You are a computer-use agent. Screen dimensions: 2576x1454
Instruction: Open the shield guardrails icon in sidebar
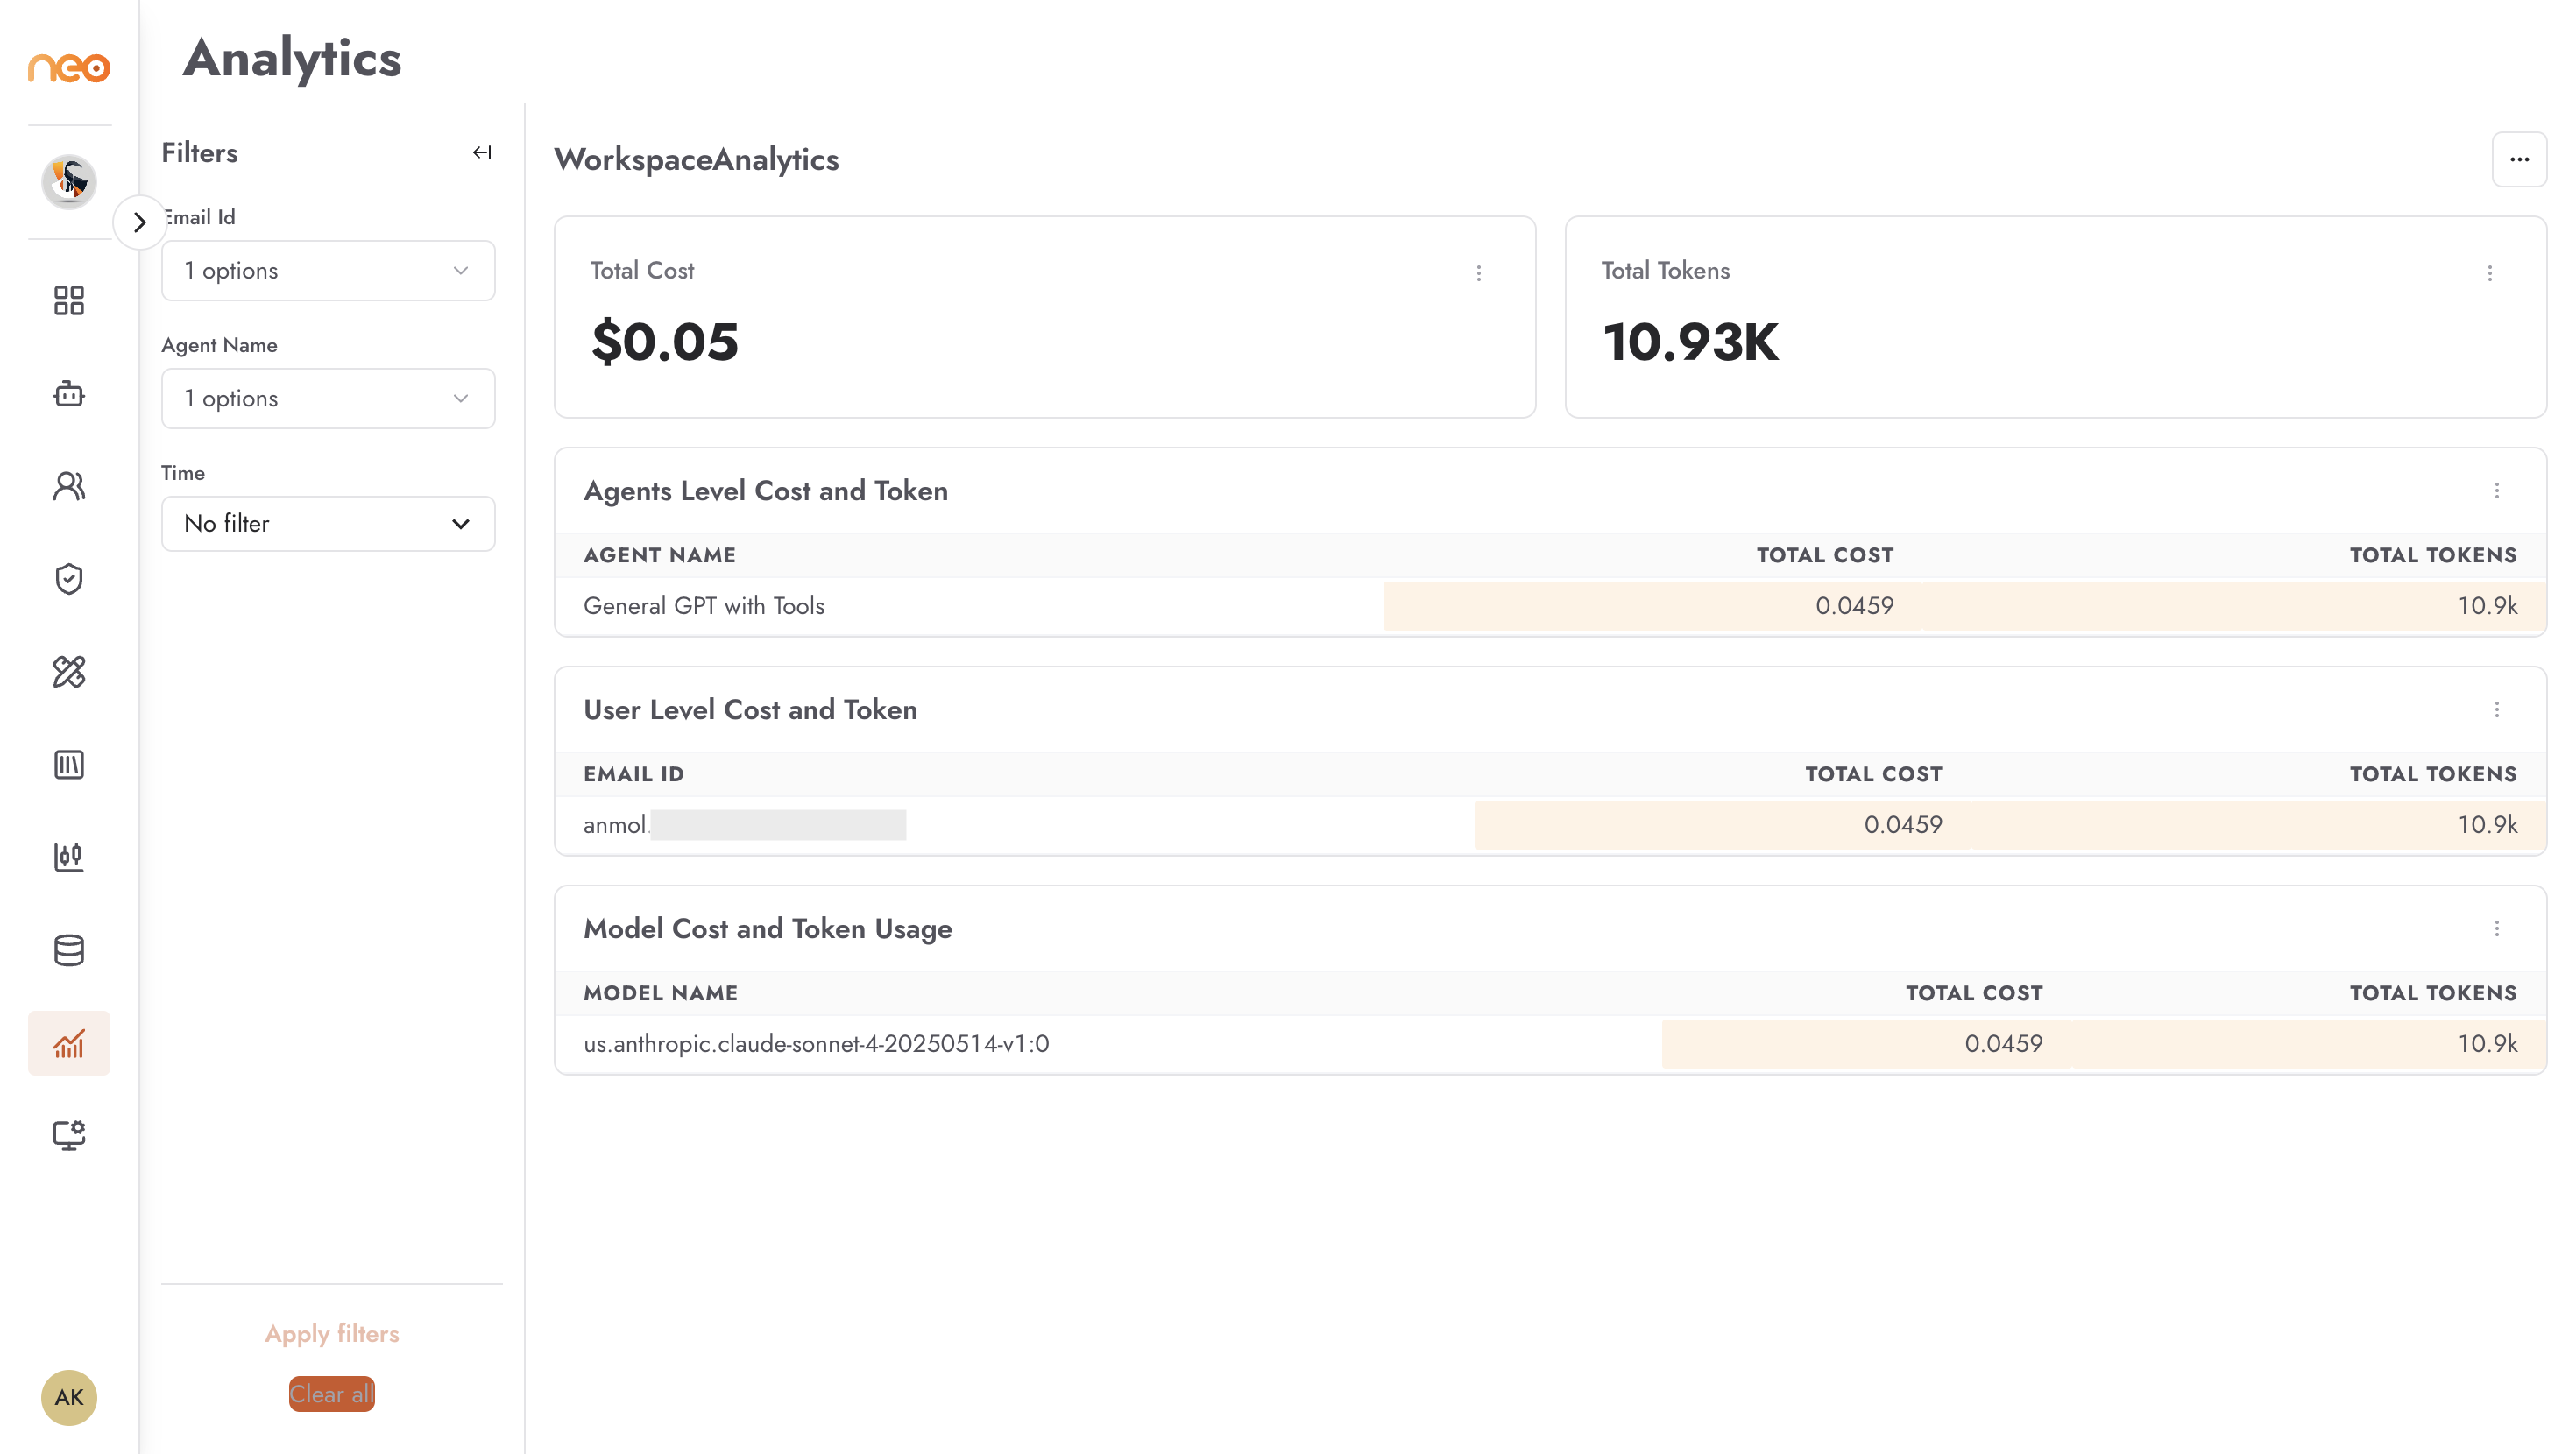(69, 579)
